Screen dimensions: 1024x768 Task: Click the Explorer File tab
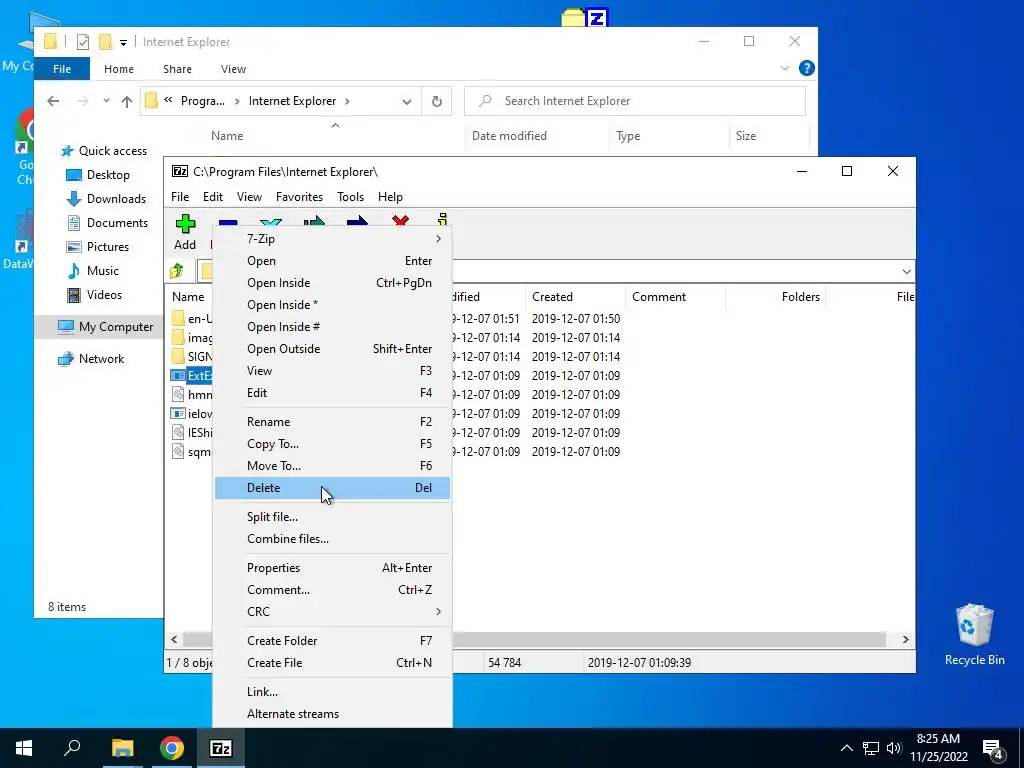coord(62,69)
